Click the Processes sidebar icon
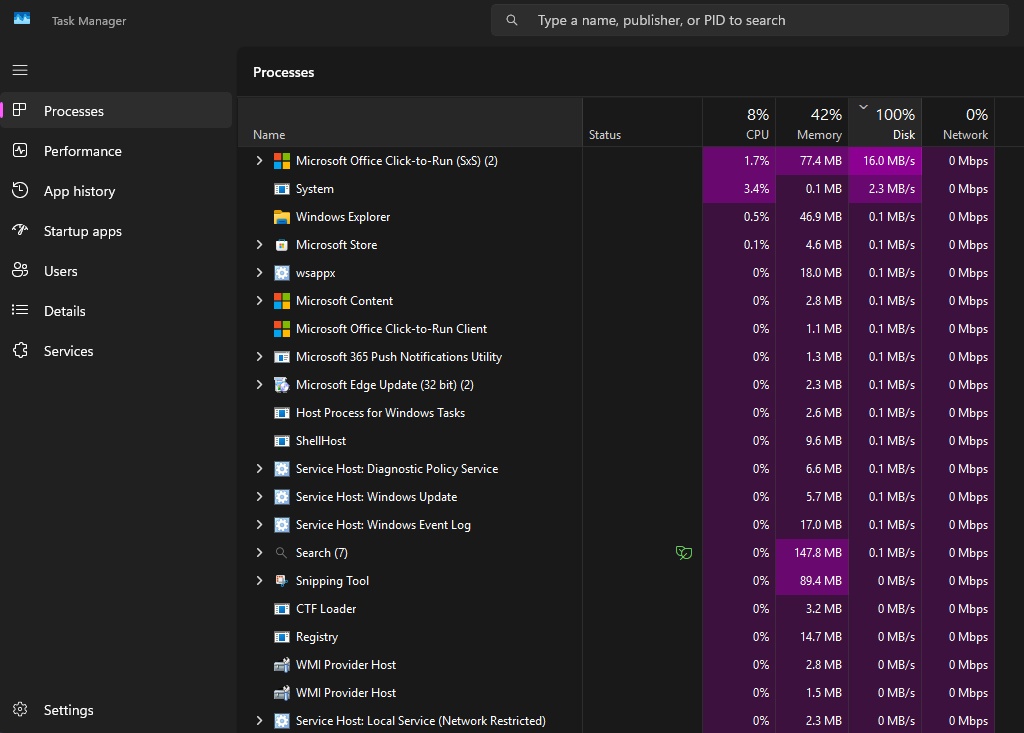The width and height of the screenshot is (1024, 733). (x=20, y=110)
